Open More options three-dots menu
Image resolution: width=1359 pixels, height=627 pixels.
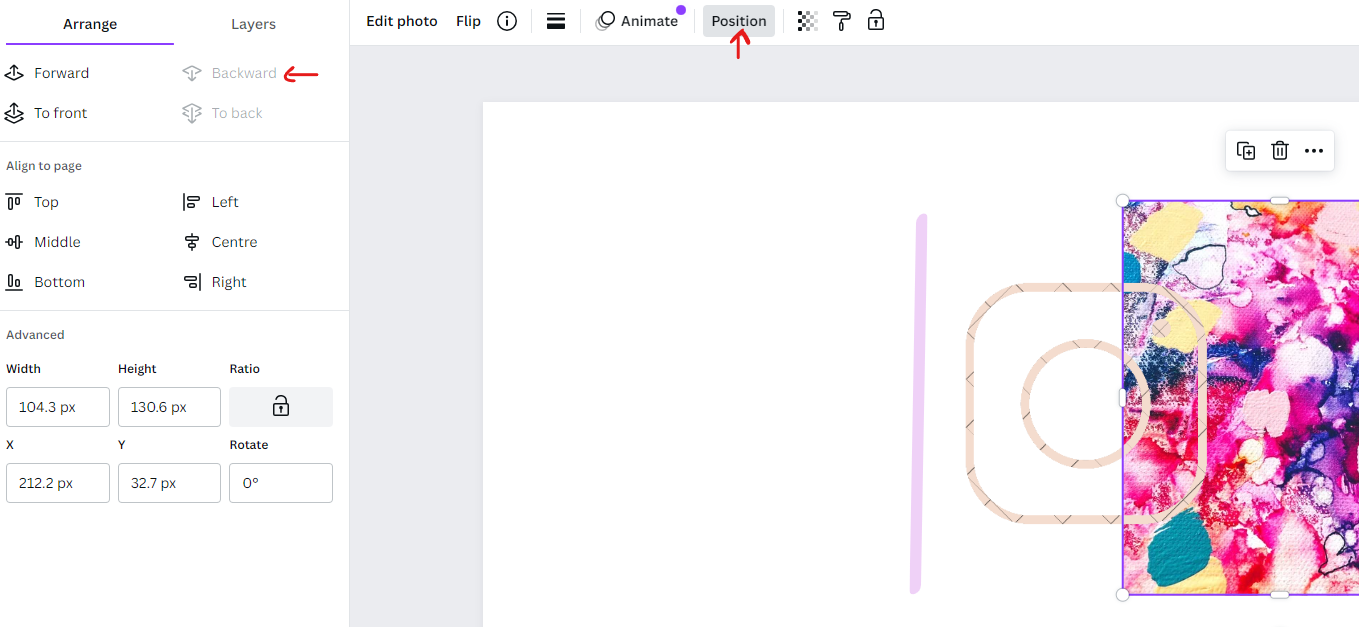click(1314, 151)
